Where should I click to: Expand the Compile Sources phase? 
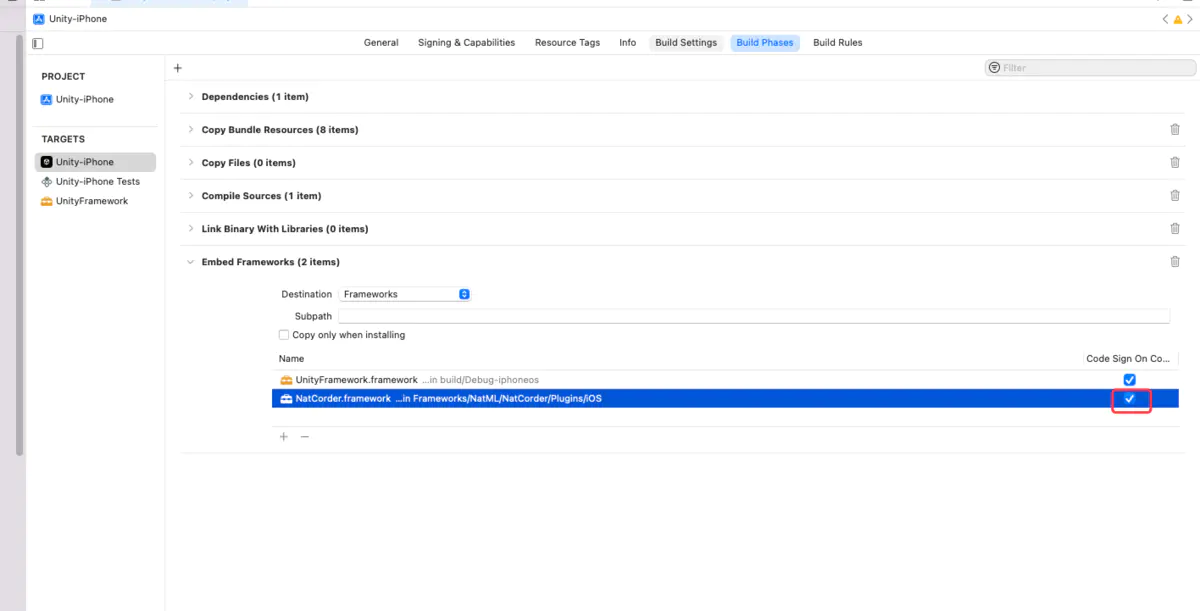pyautogui.click(x=191, y=196)
